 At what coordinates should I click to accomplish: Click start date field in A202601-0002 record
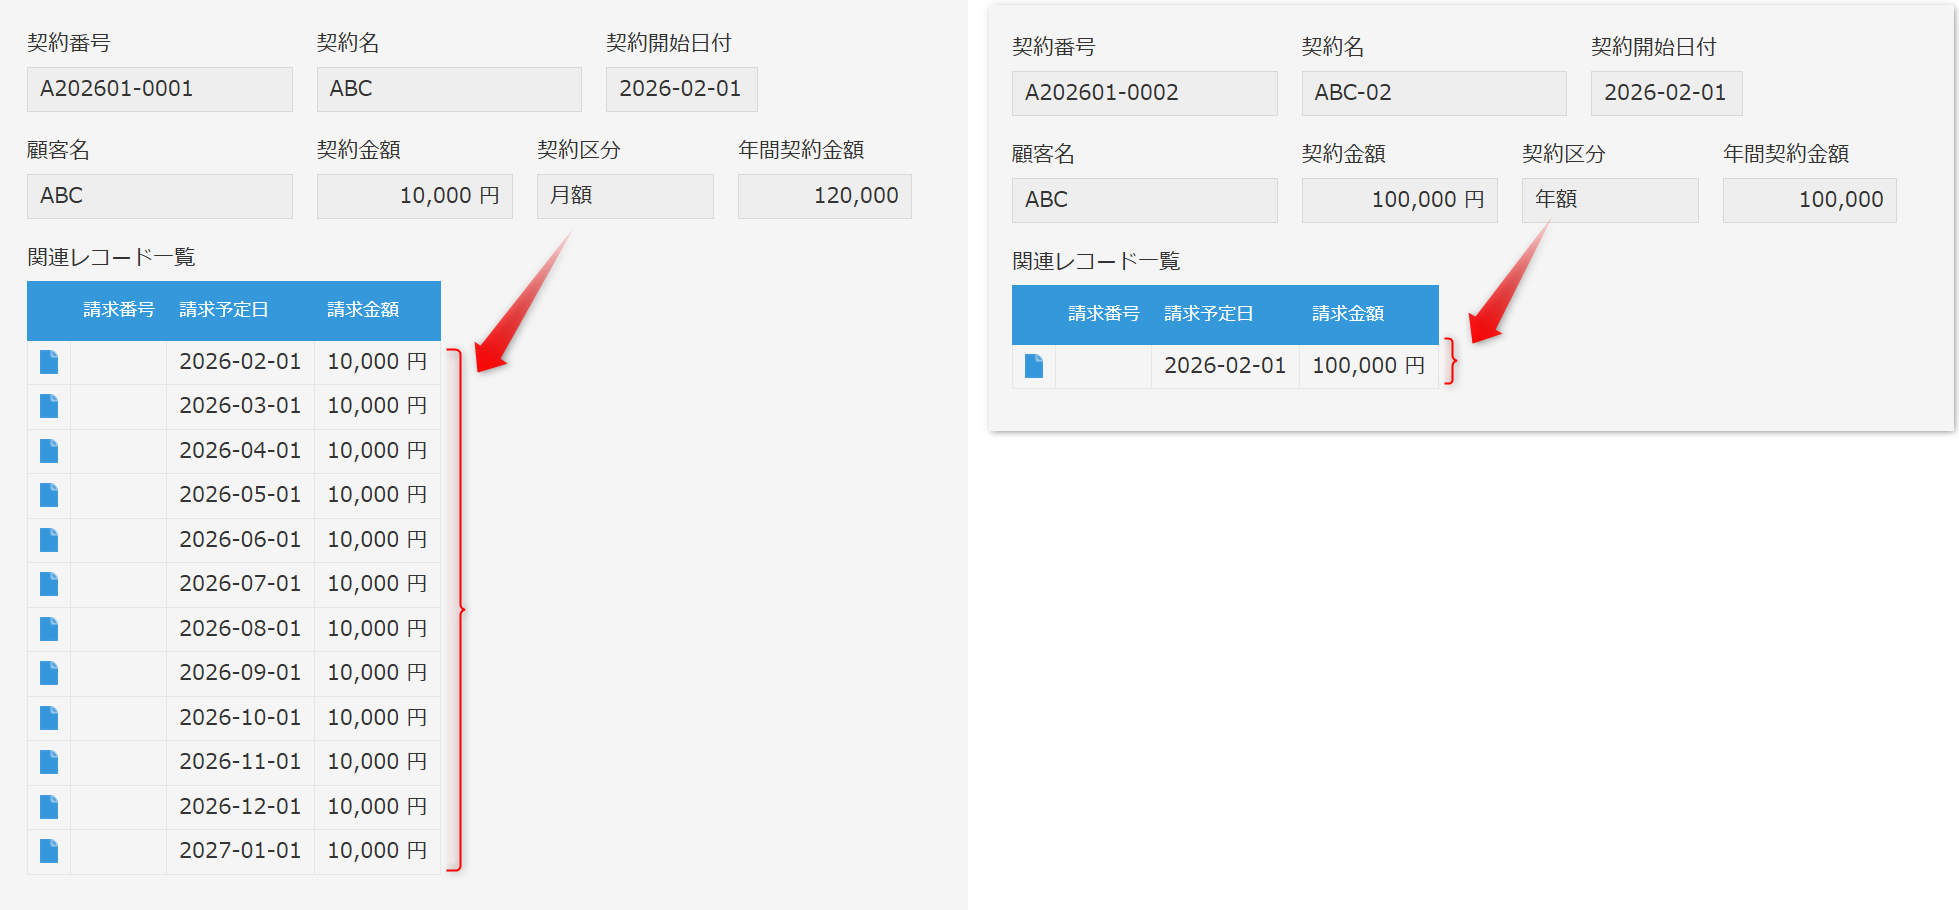tap(1667, 93)
